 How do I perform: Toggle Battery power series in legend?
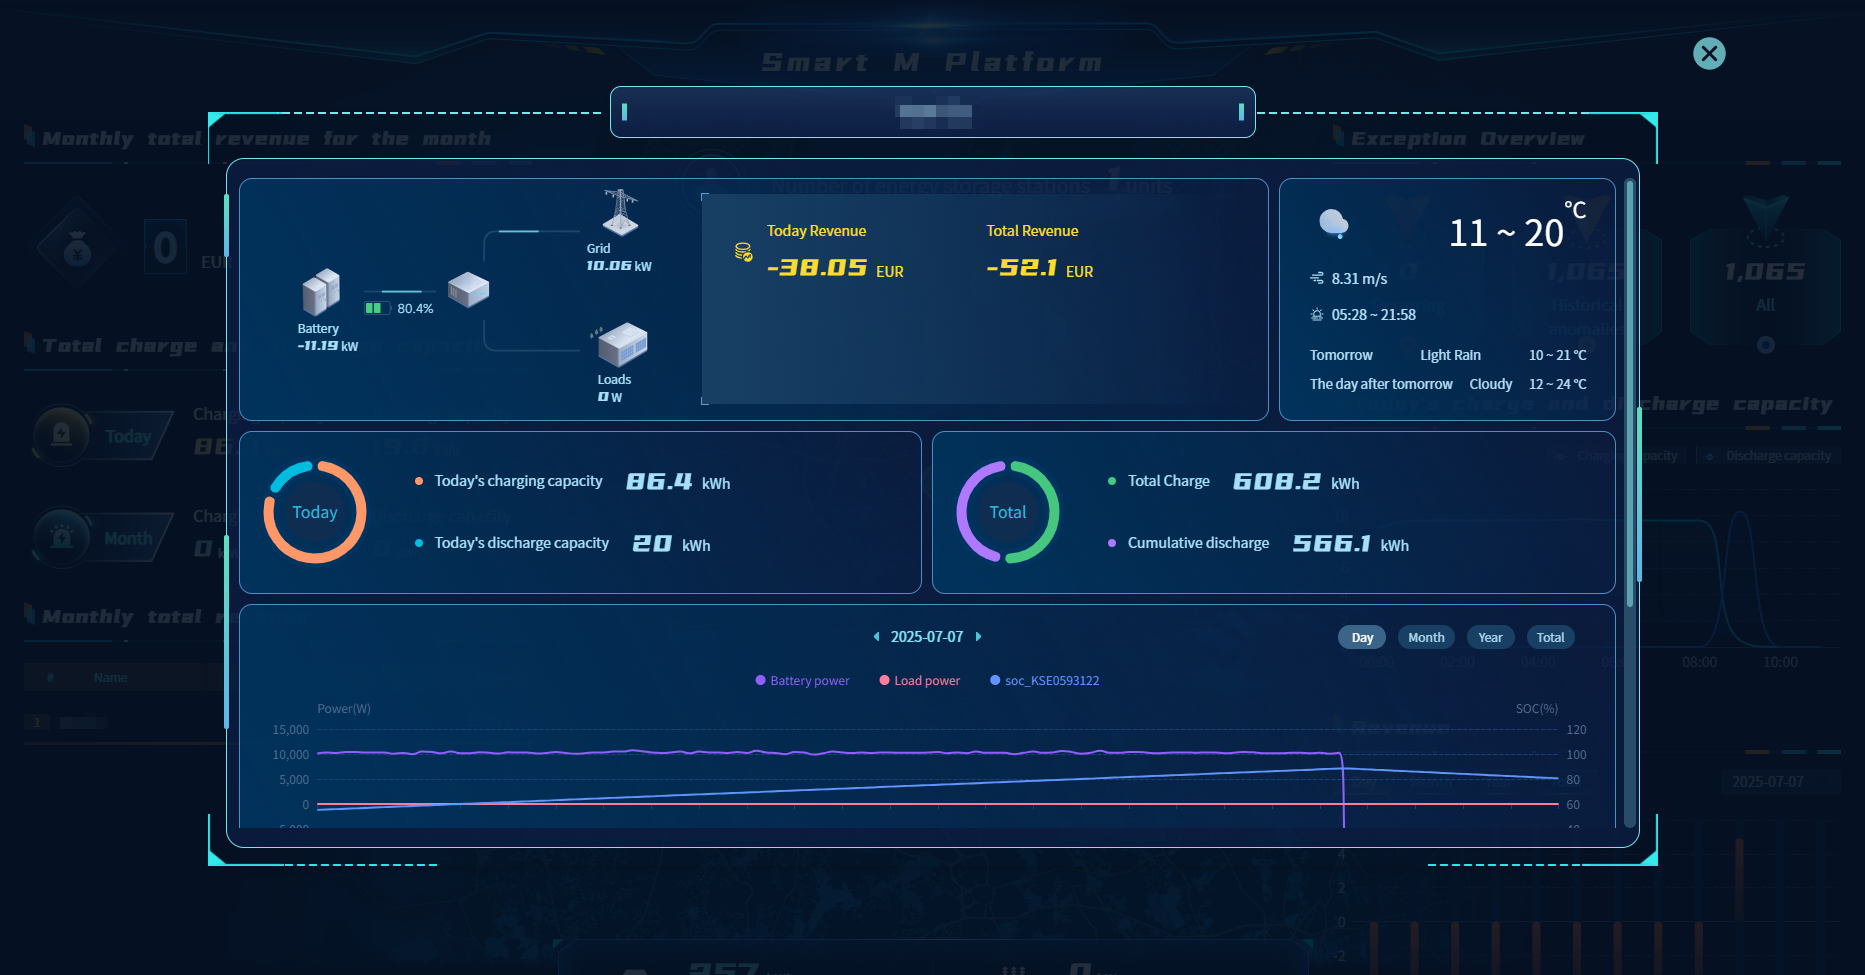point(802,681)
